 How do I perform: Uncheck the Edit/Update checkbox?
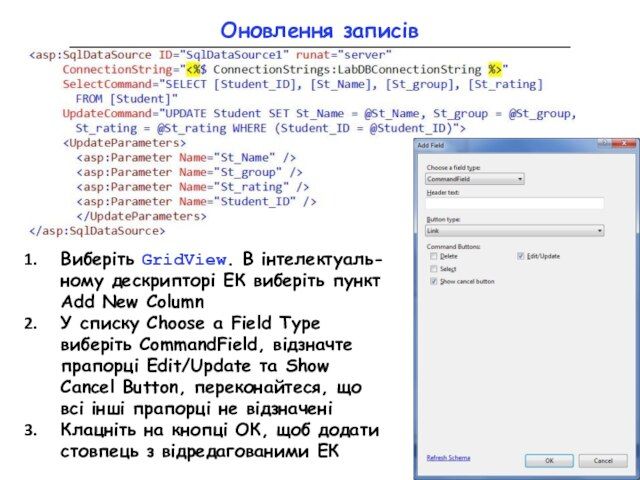[x=520, y=256]
